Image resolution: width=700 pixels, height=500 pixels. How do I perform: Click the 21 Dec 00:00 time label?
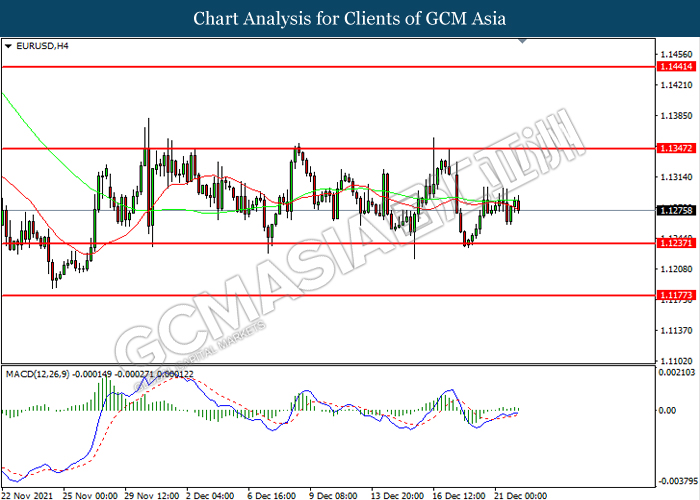tap(521, 495)
